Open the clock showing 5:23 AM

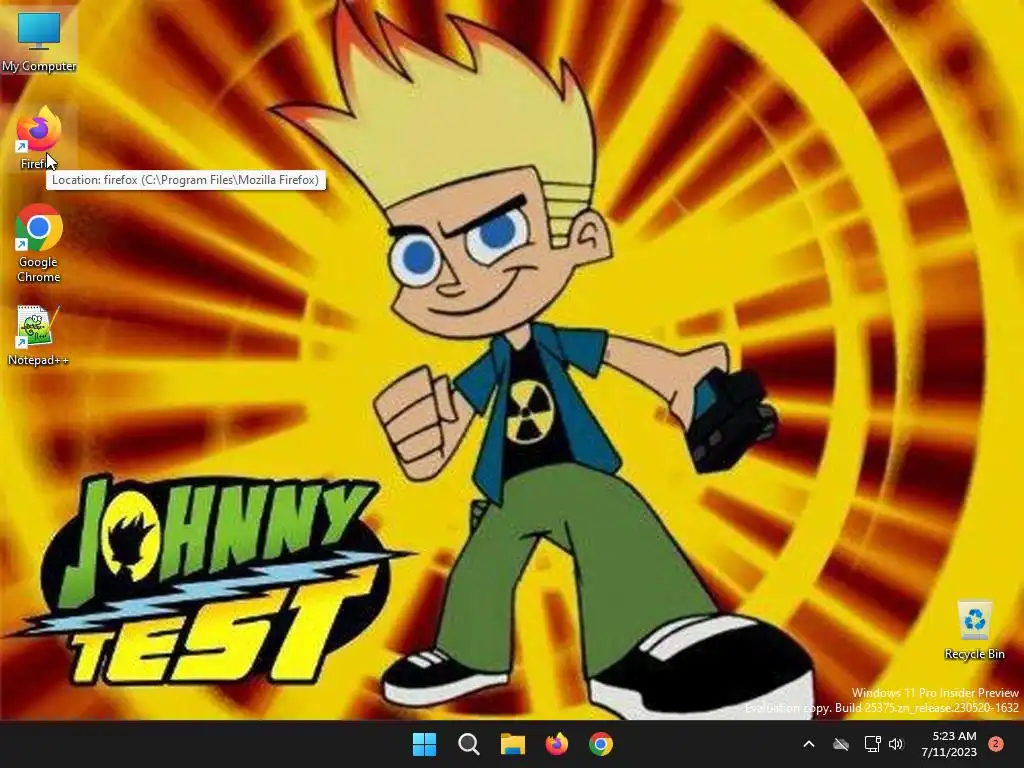[x=950, y=744]
